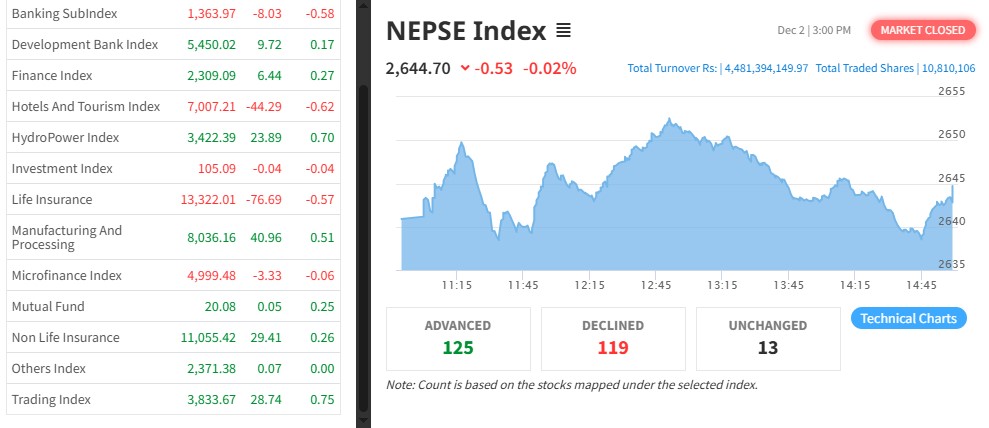Select Hotels And Tourism Index
Screen dimensions: 989x428
86,106
